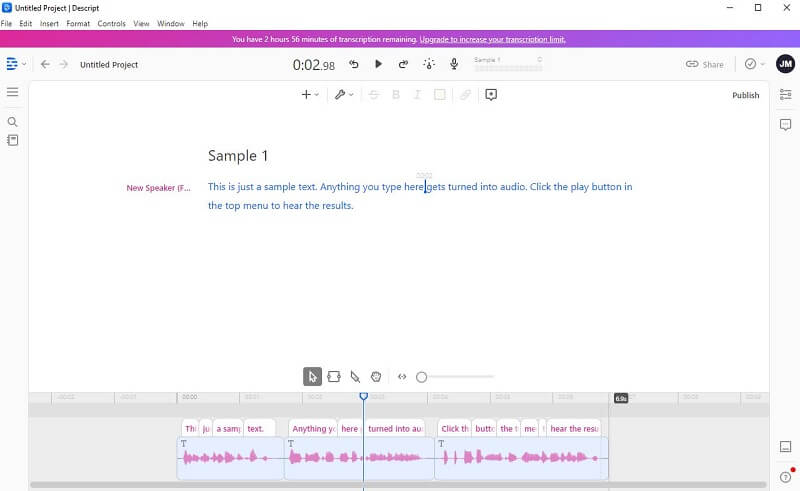Start recording with microphone icon
Image resolution: width=800 pixels, height=491 pixels.
[x=454, y=64]
